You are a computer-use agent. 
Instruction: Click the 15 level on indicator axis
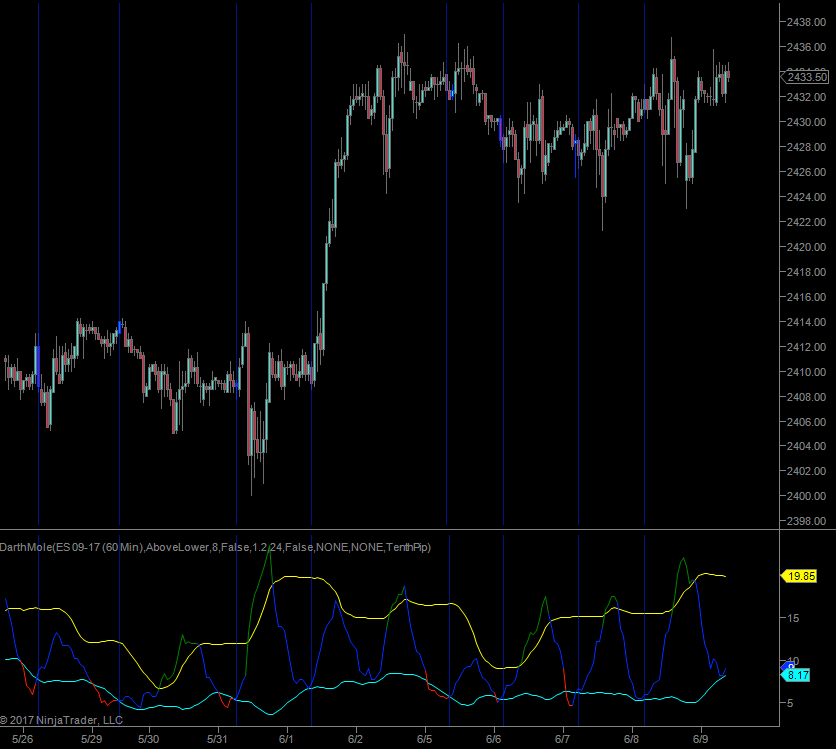point(791,619)
